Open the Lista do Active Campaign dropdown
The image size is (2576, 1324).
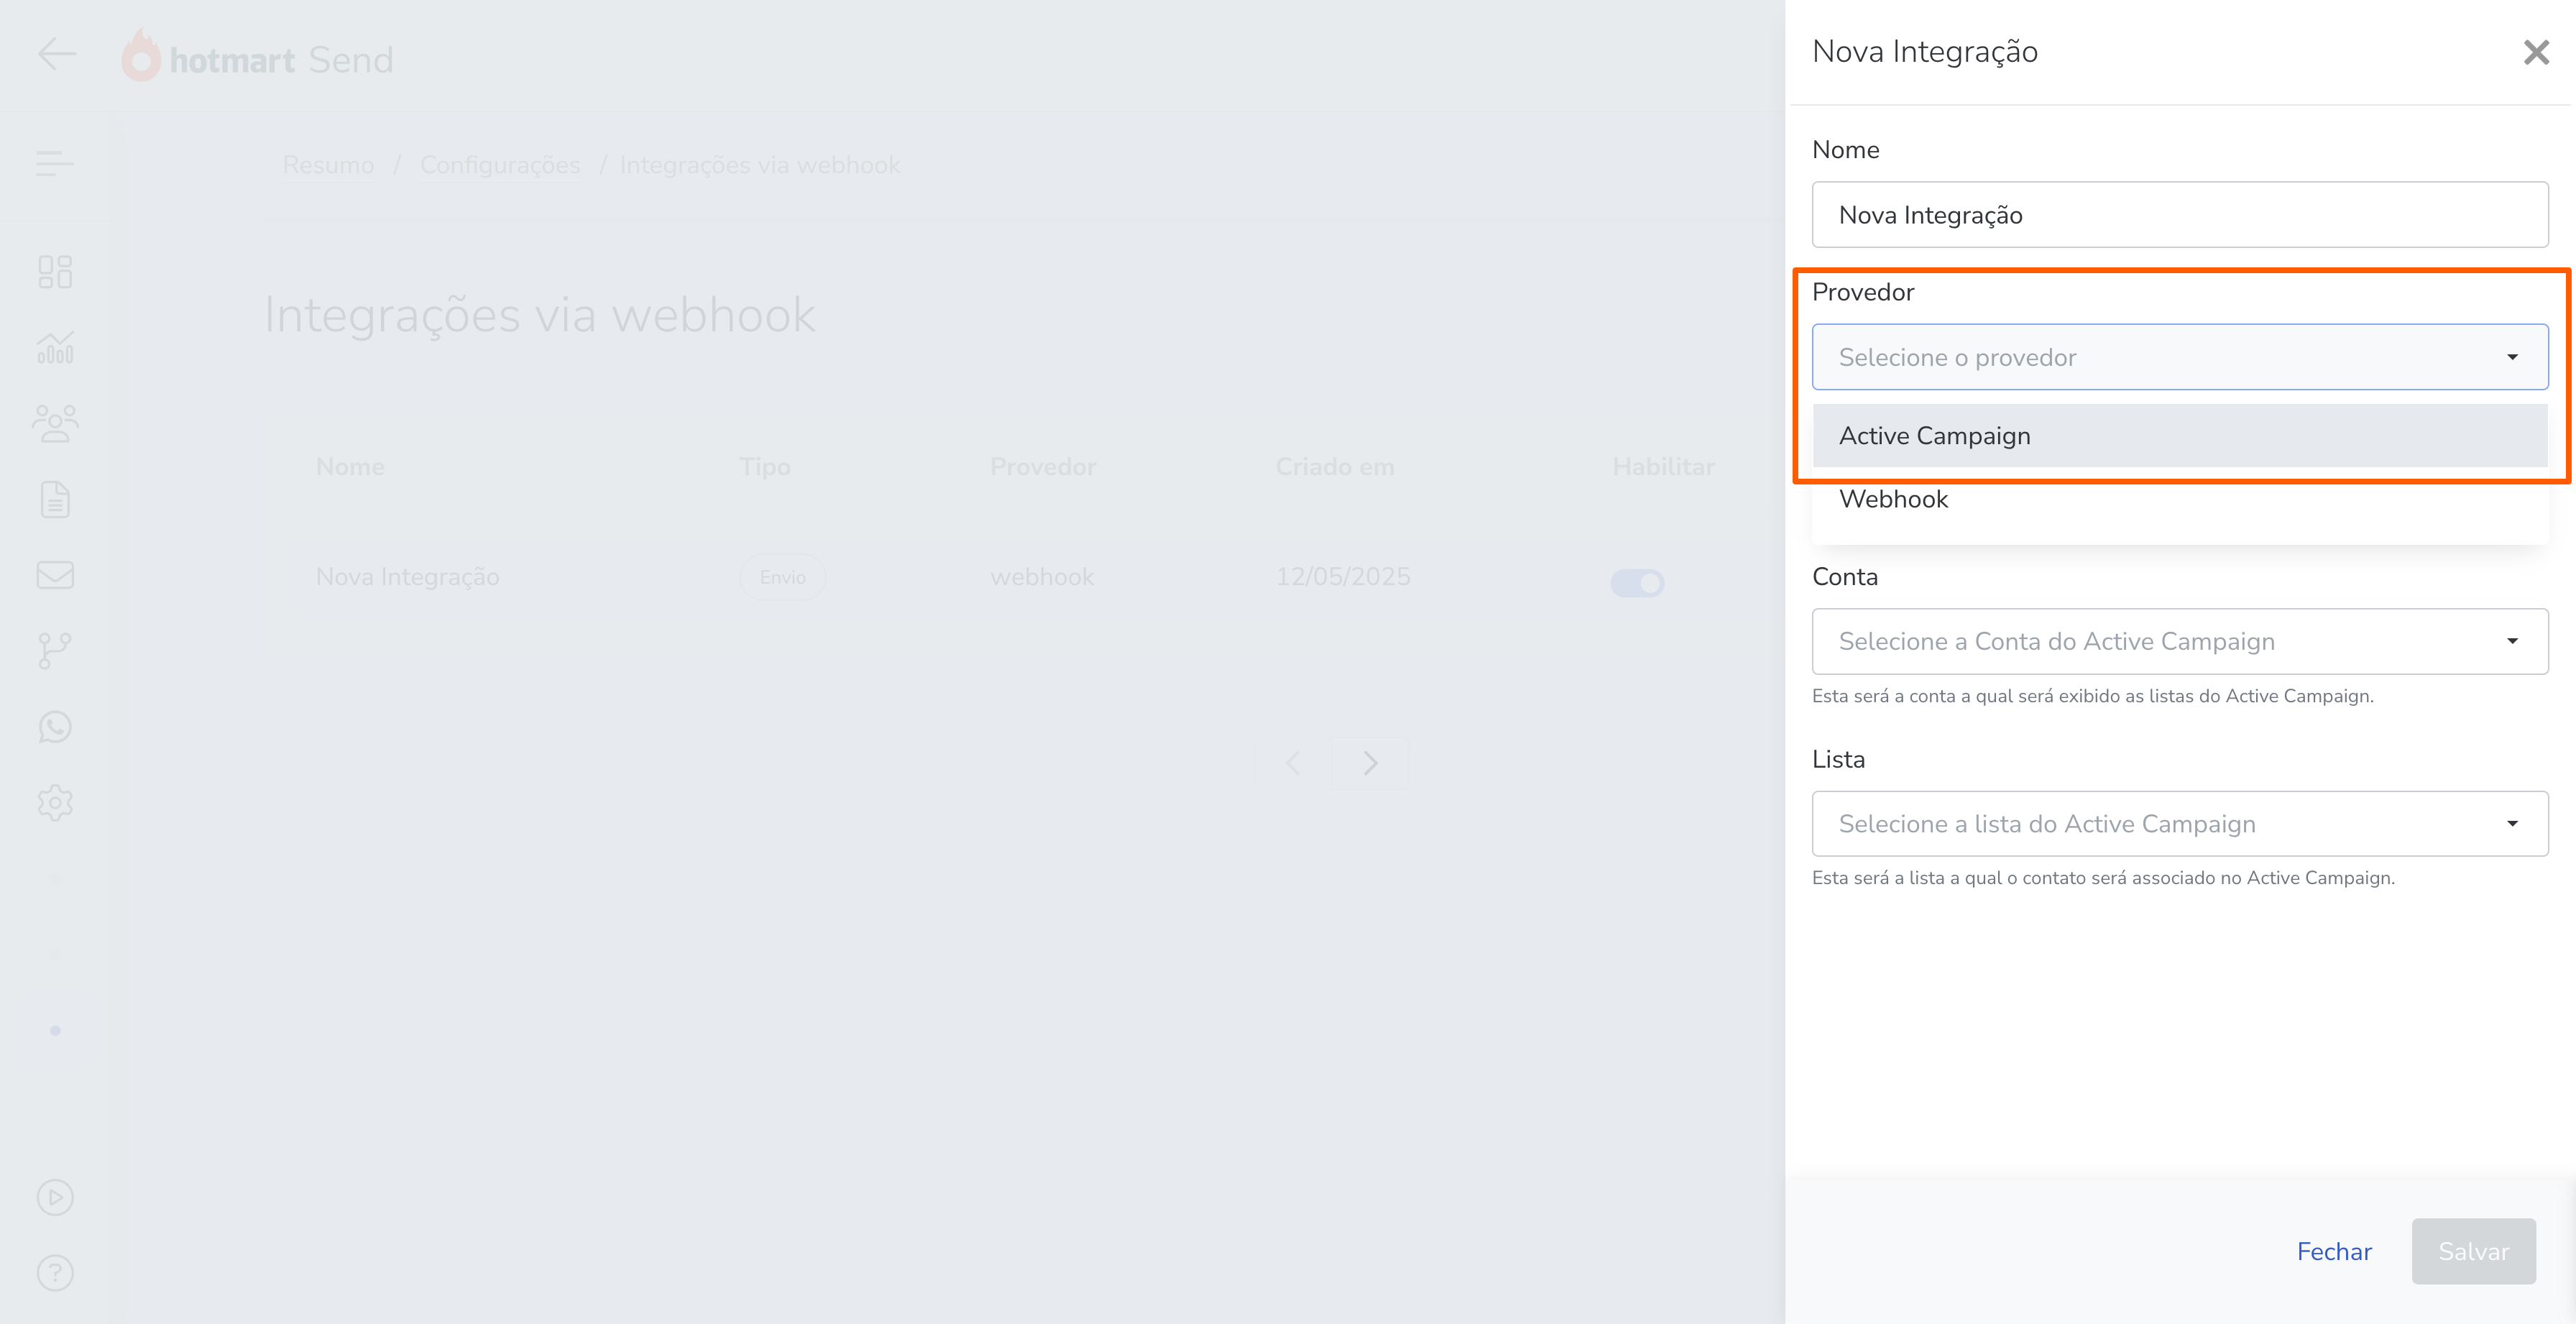click(2180, 823)
